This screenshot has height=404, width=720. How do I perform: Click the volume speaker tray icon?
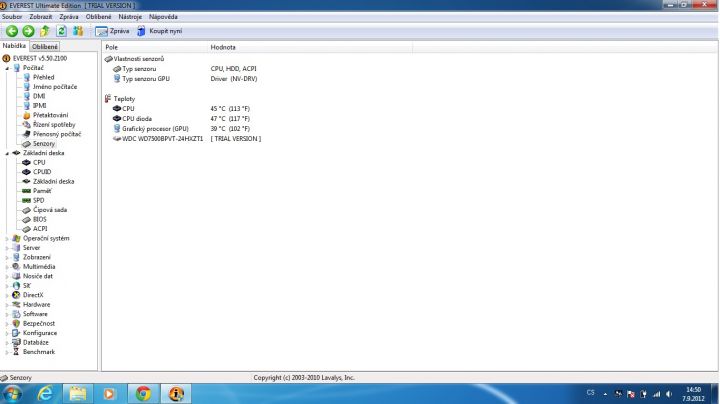click(669, 394)
